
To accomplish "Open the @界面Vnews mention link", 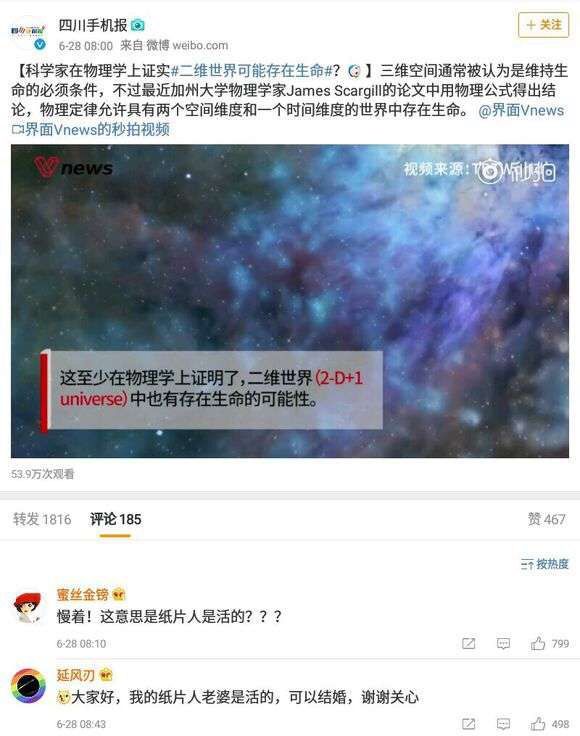I will [x=521, y=111].
